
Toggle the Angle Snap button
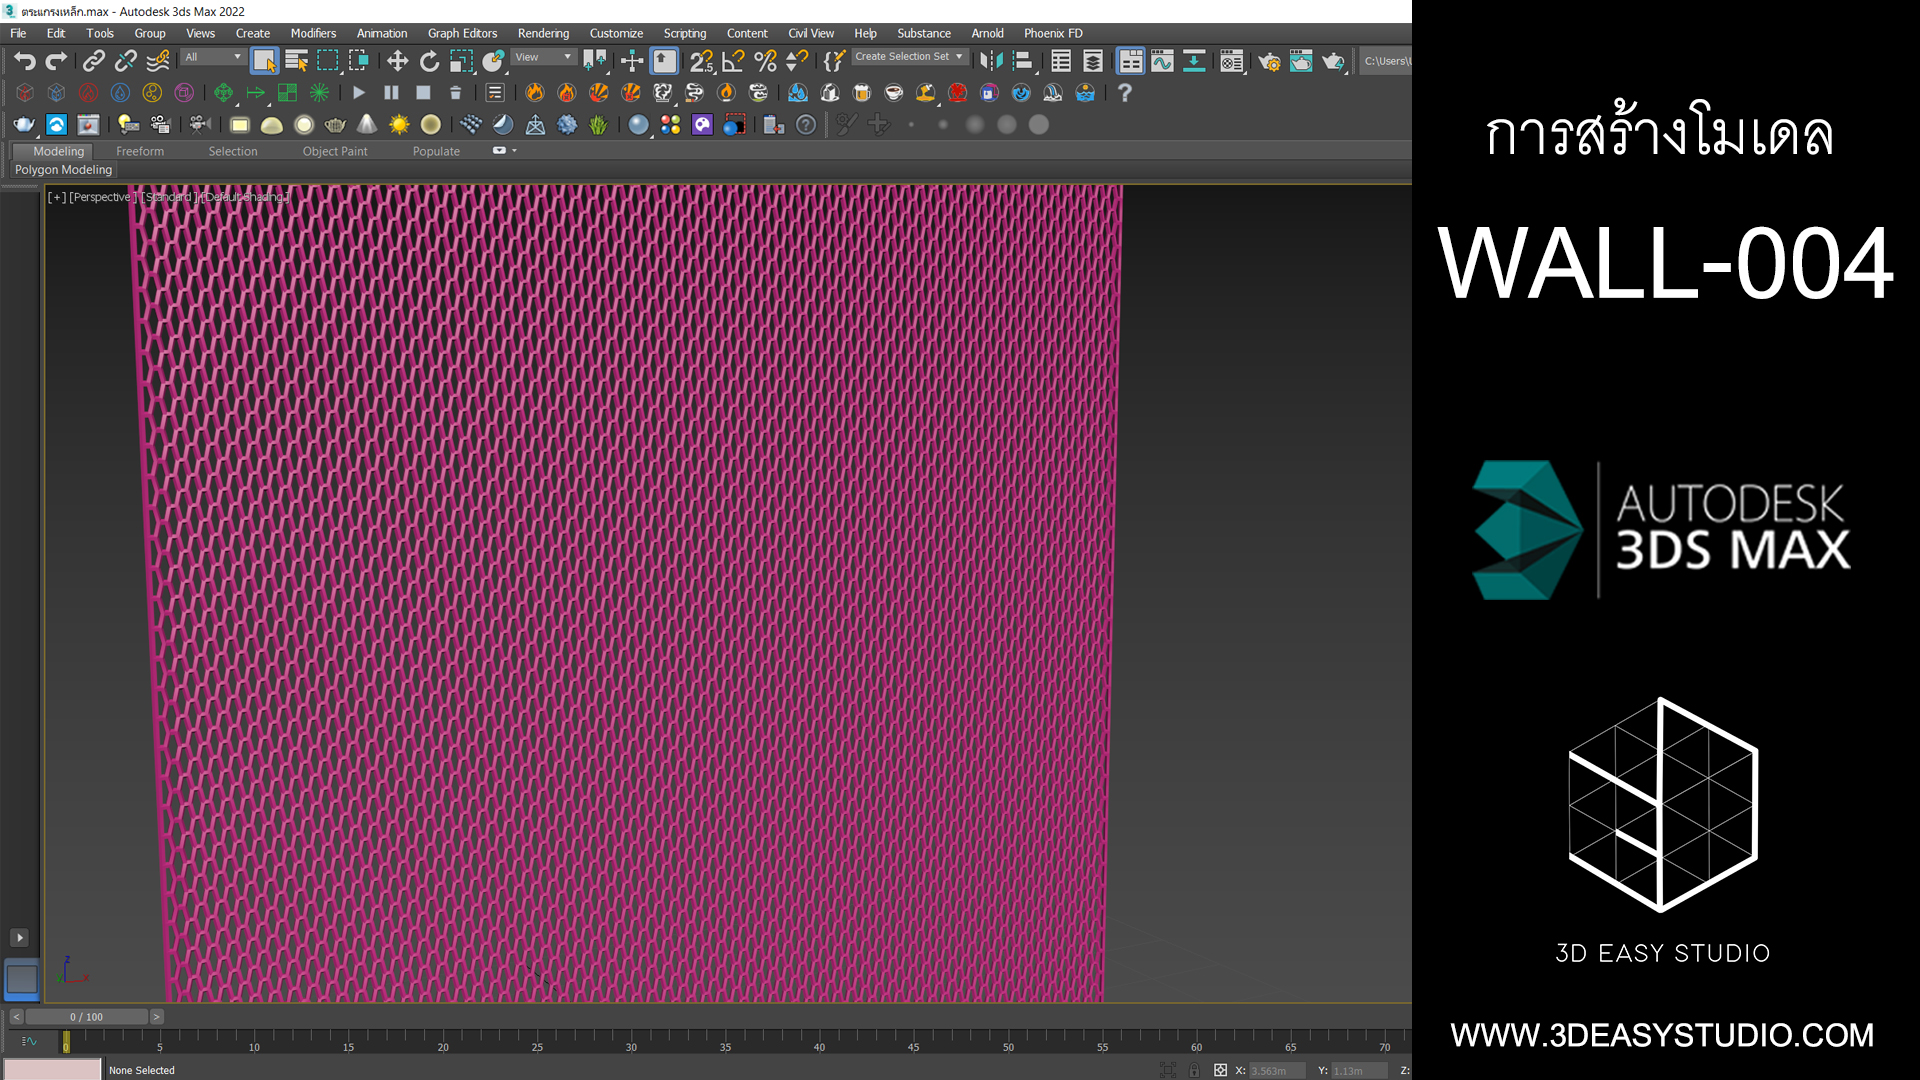tap(733, 61)
